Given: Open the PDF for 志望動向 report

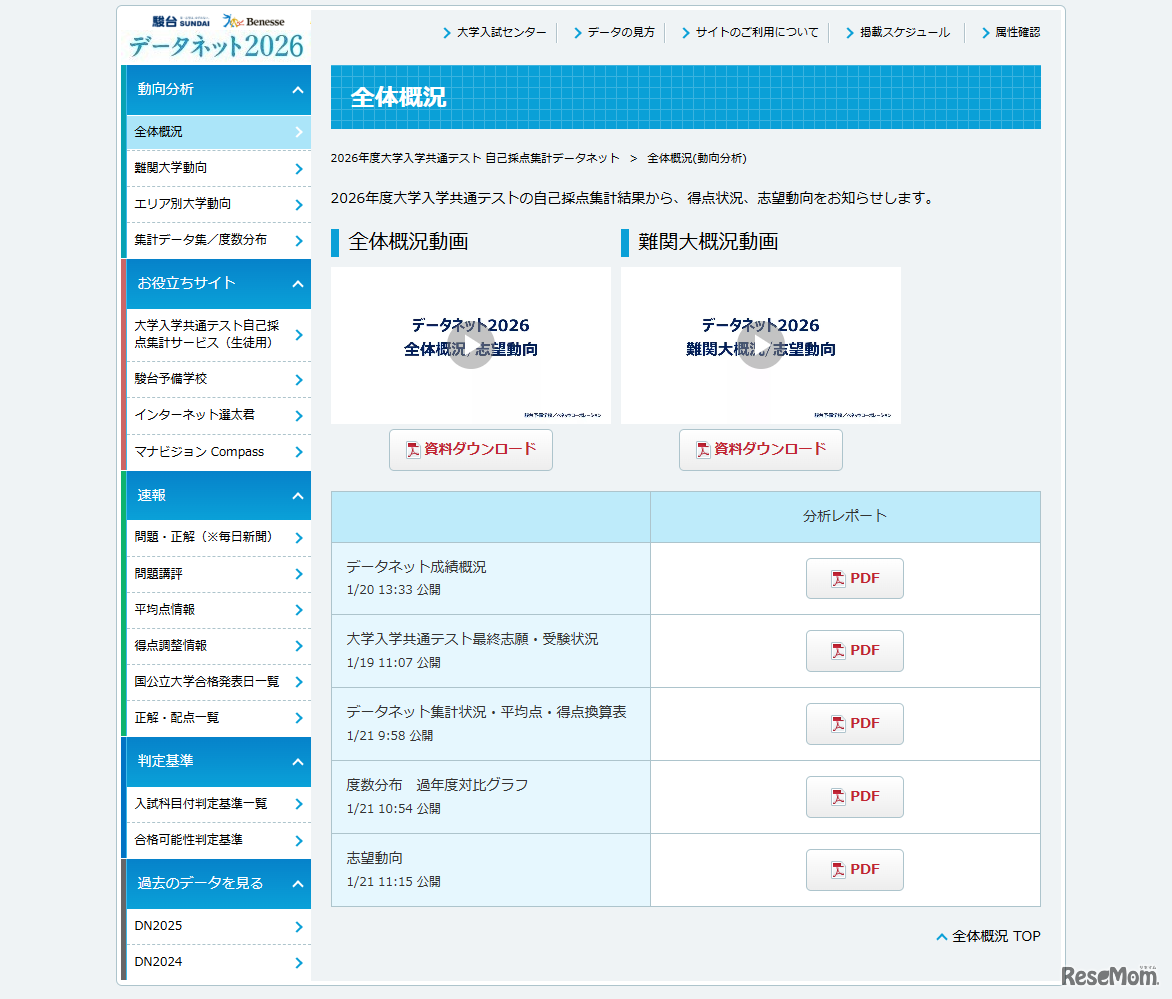Looking at the screenshot, I should point(854,869).
